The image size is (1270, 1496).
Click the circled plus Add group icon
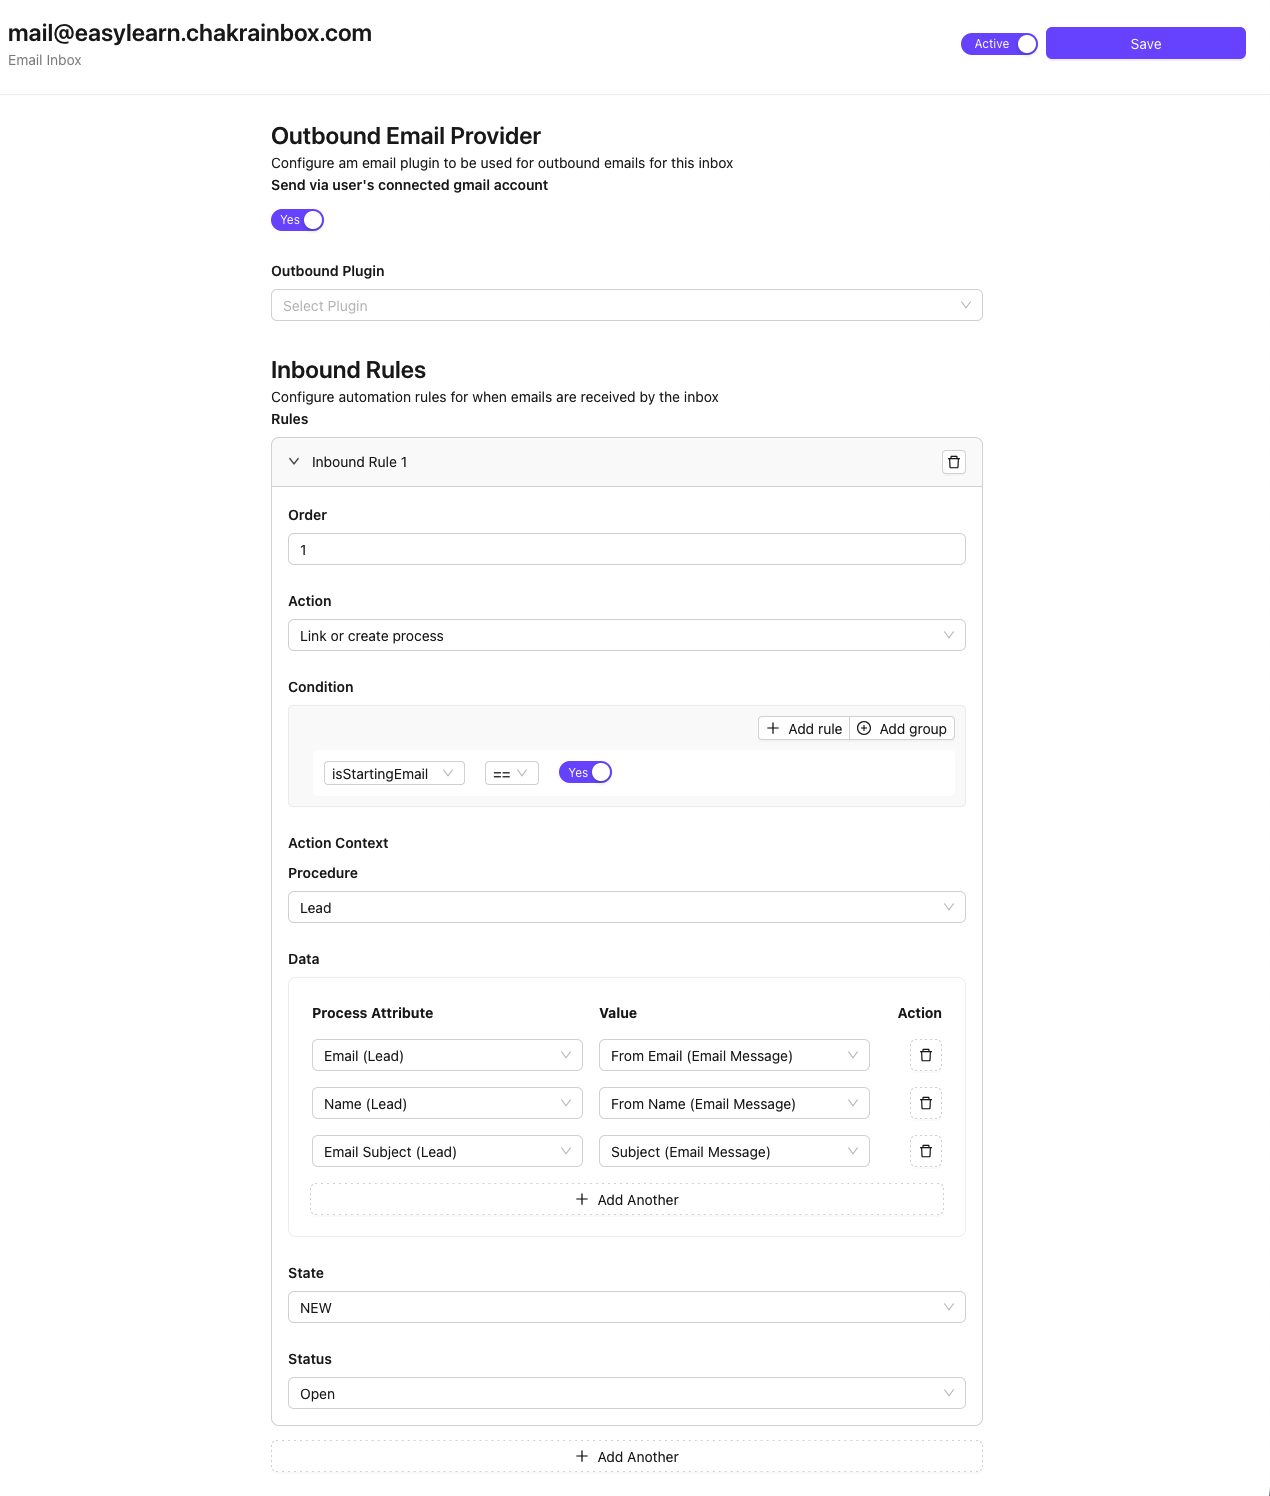864,729
